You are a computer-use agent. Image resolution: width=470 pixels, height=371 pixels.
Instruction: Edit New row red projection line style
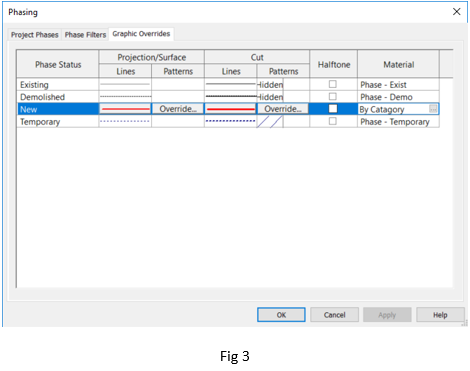click(125, 109)
